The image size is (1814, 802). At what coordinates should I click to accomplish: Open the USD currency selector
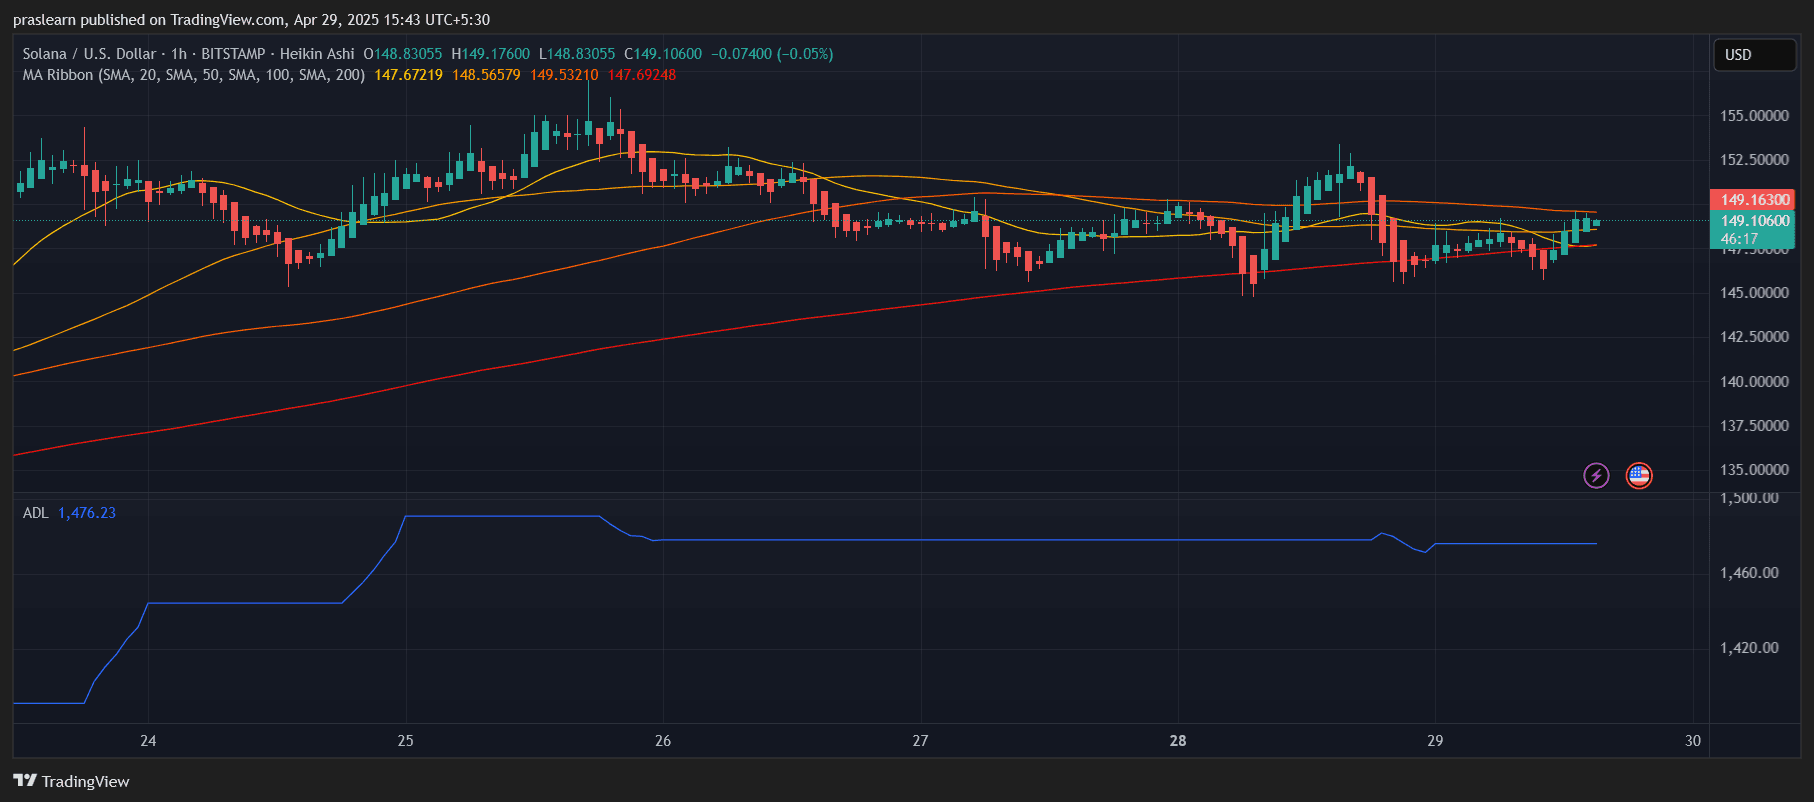pos(1754,55)
